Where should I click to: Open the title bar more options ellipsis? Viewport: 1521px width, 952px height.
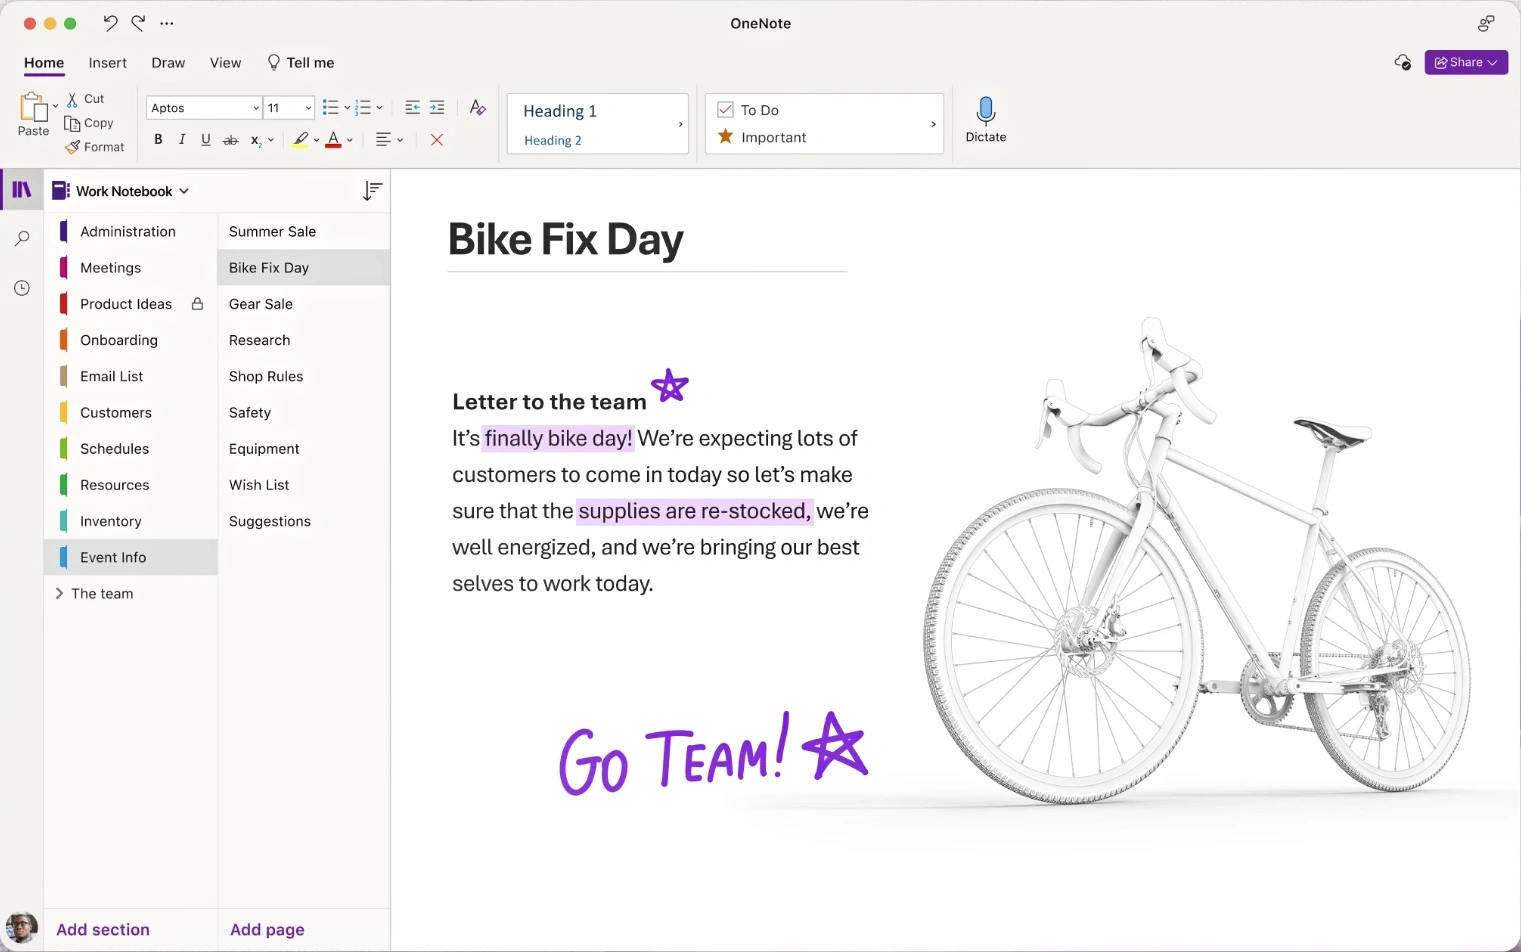tap(167, 23)
